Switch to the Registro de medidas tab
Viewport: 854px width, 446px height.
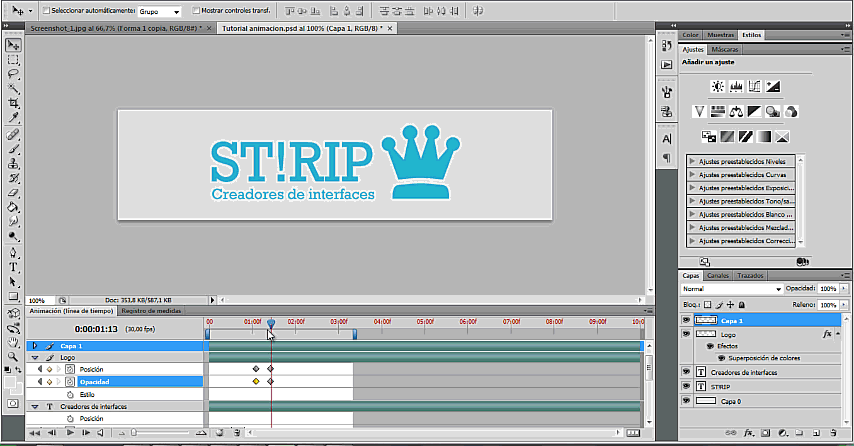point(151,311)
